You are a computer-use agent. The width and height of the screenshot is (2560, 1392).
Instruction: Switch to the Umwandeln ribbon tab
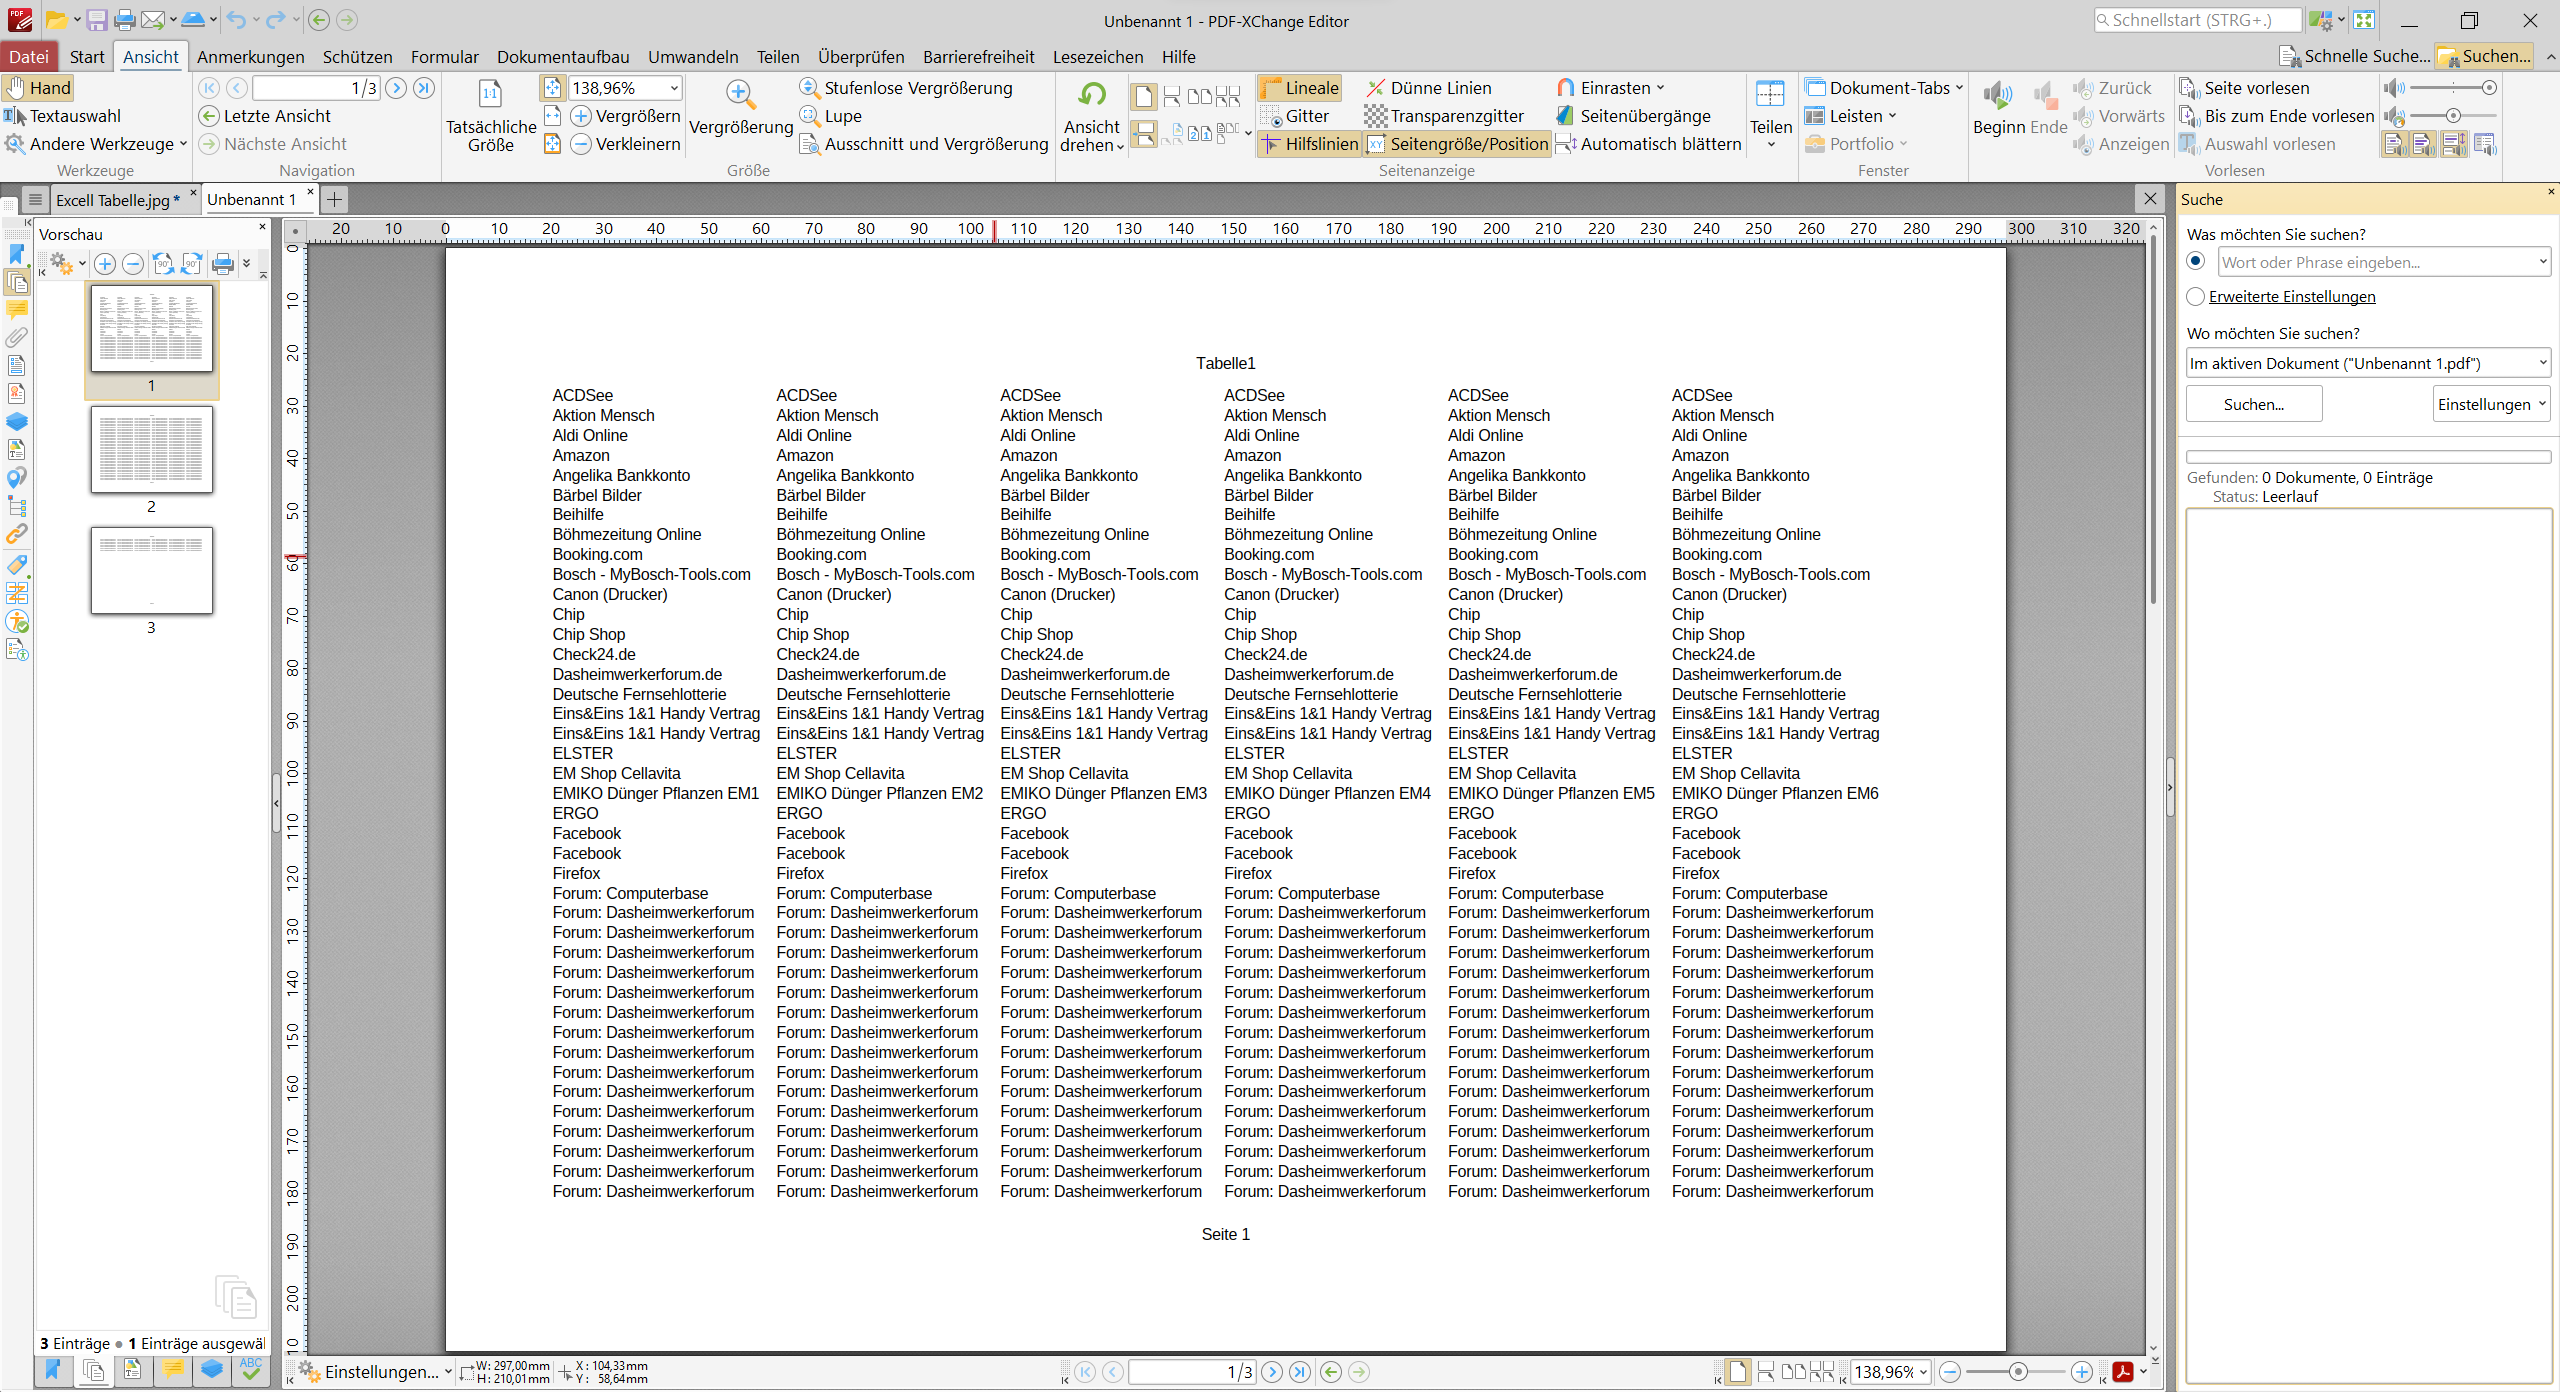693,57
